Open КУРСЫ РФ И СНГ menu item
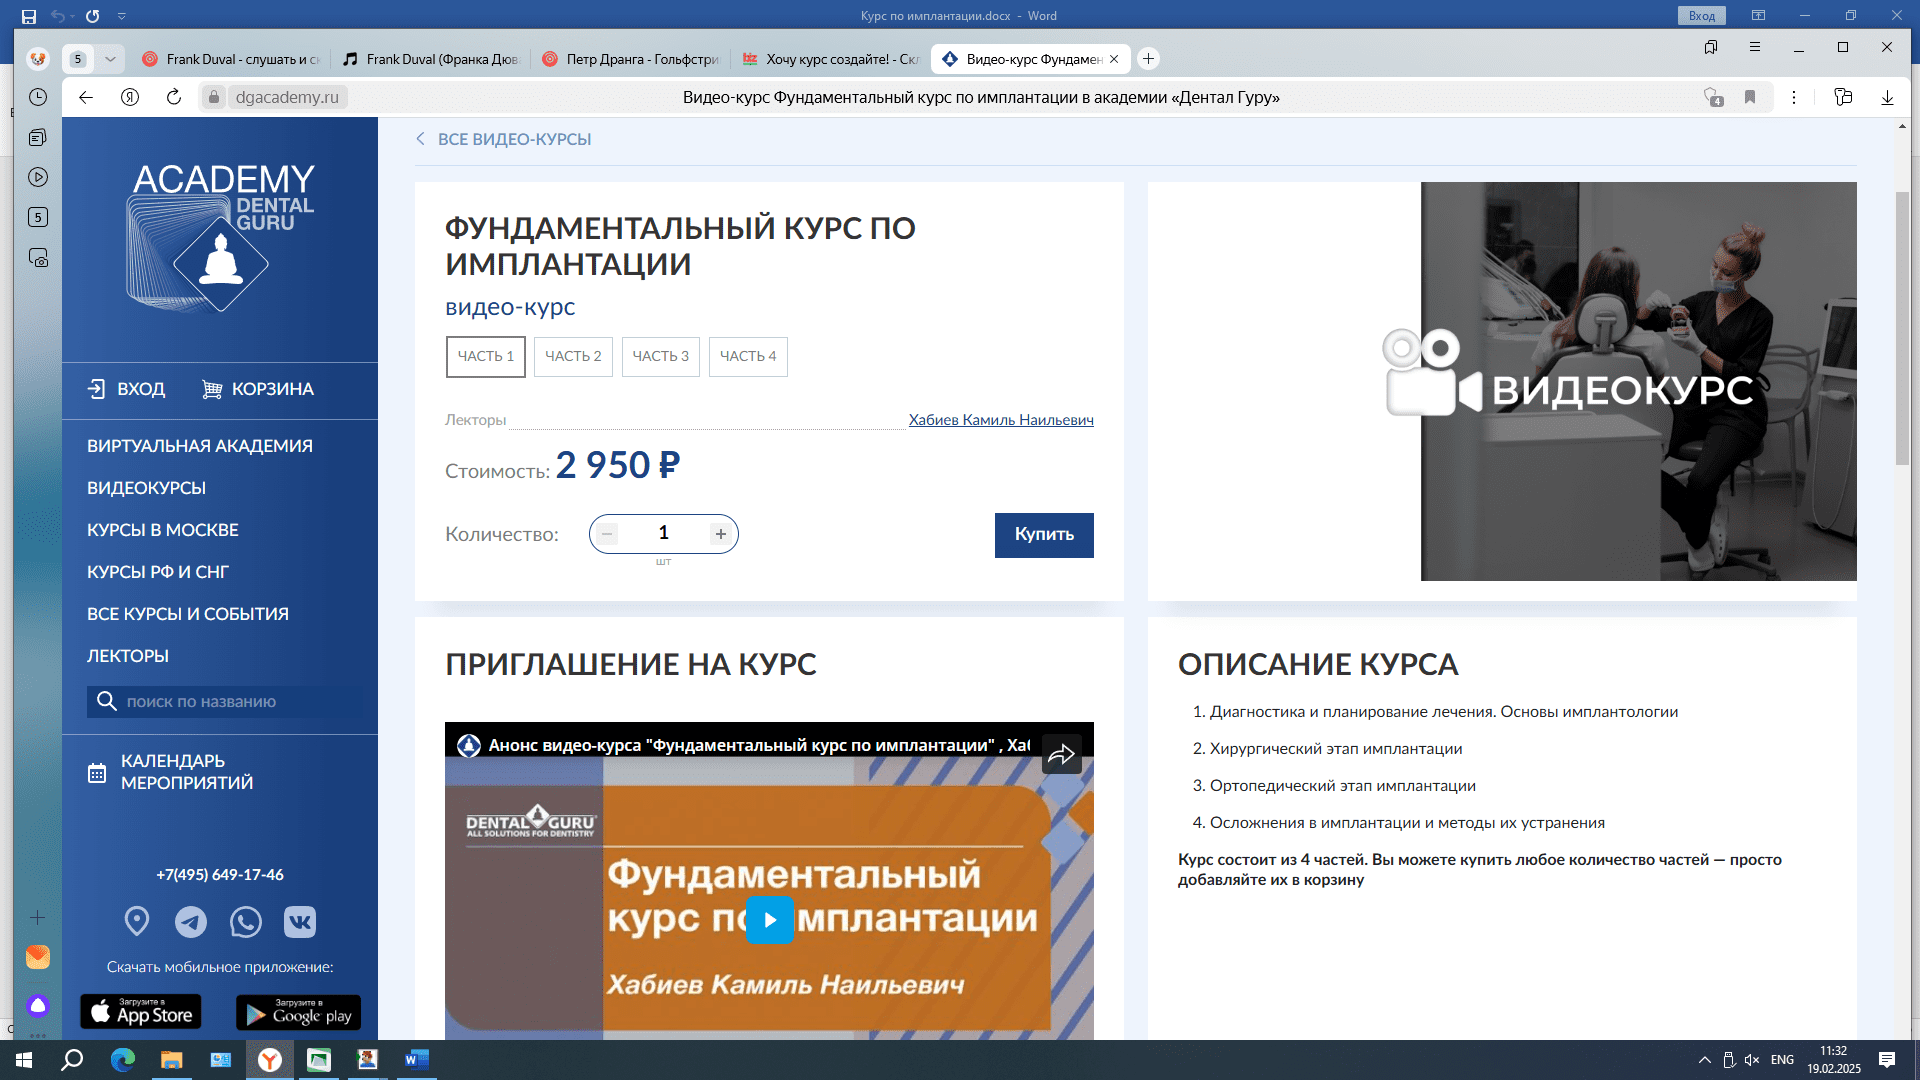 click(x=158, y=572)
